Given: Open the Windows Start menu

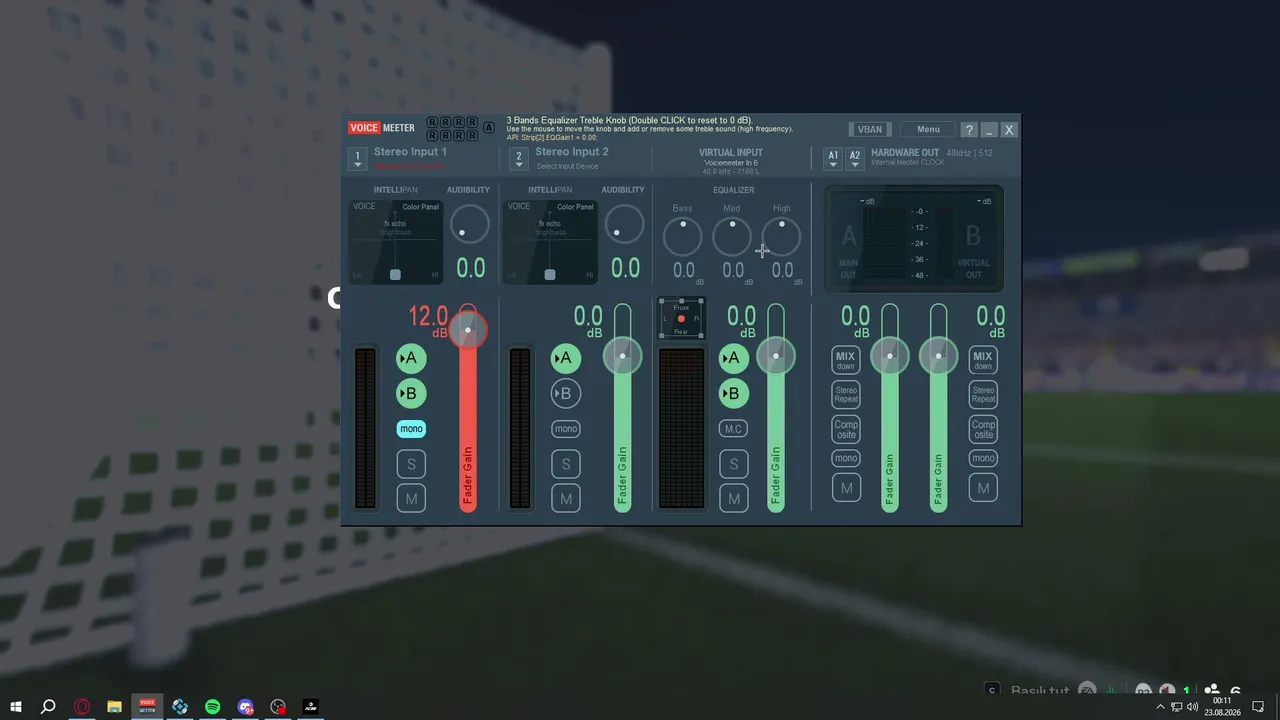Looking at the screenshot, I should (16, 707).
